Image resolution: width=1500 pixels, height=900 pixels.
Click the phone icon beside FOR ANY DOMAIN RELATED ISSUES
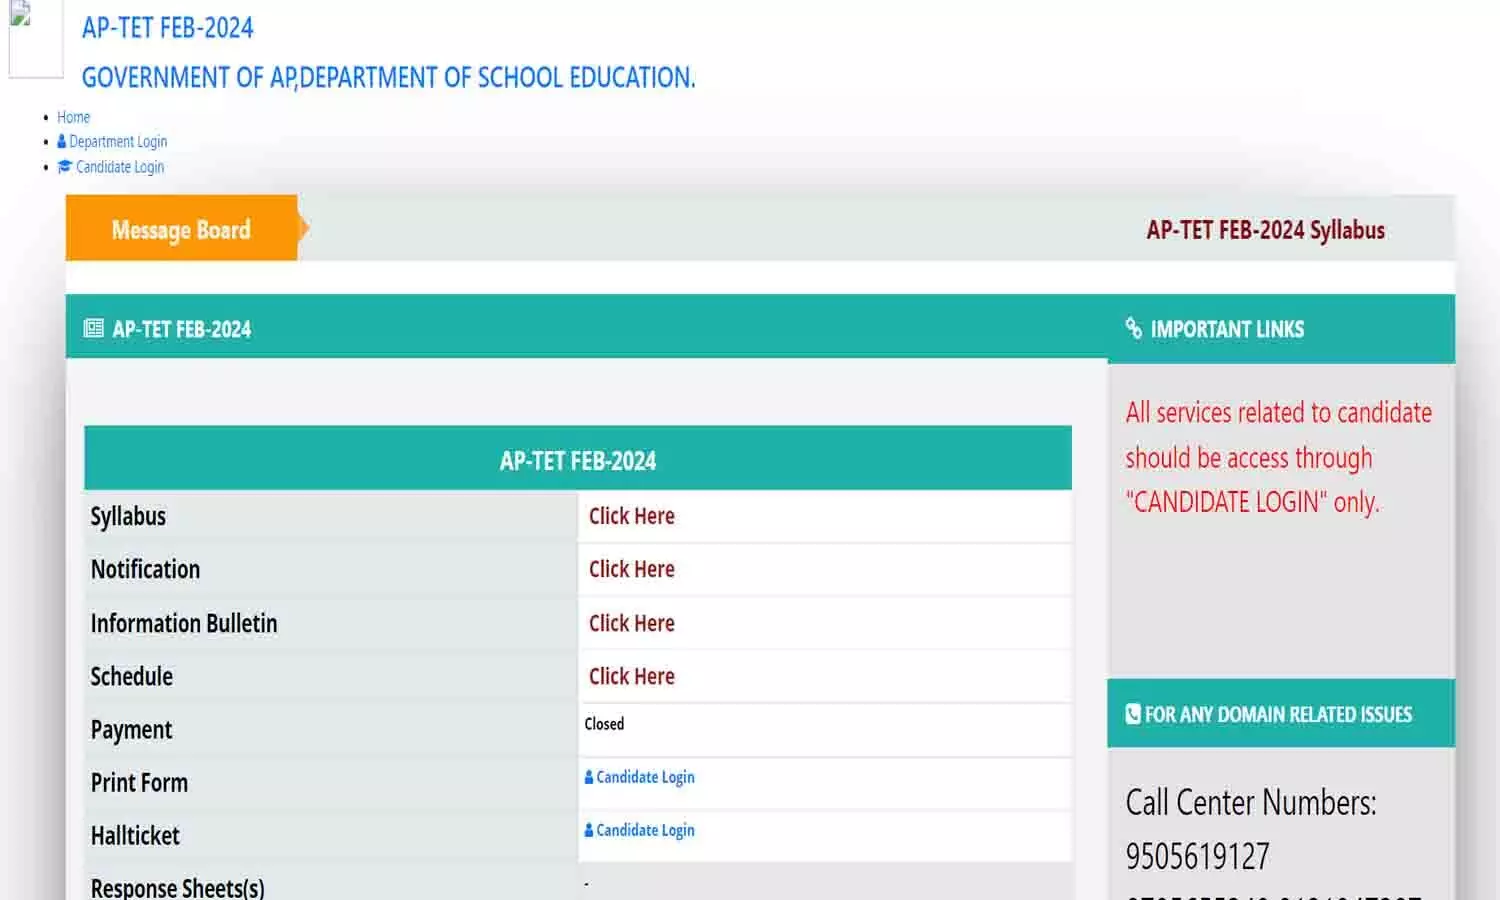[1131, 714]
